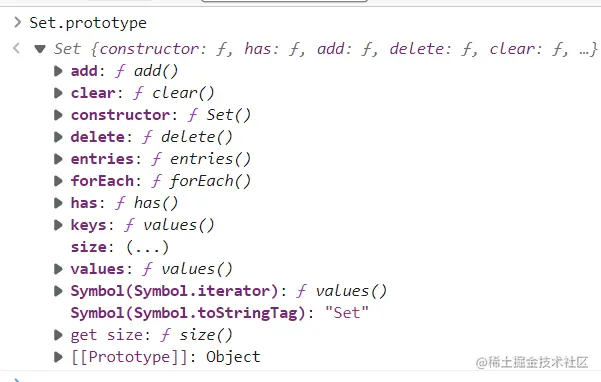Expand the keys property arrow
The image size is (601, 382).
pyautogui.click(x=58, y=225)
